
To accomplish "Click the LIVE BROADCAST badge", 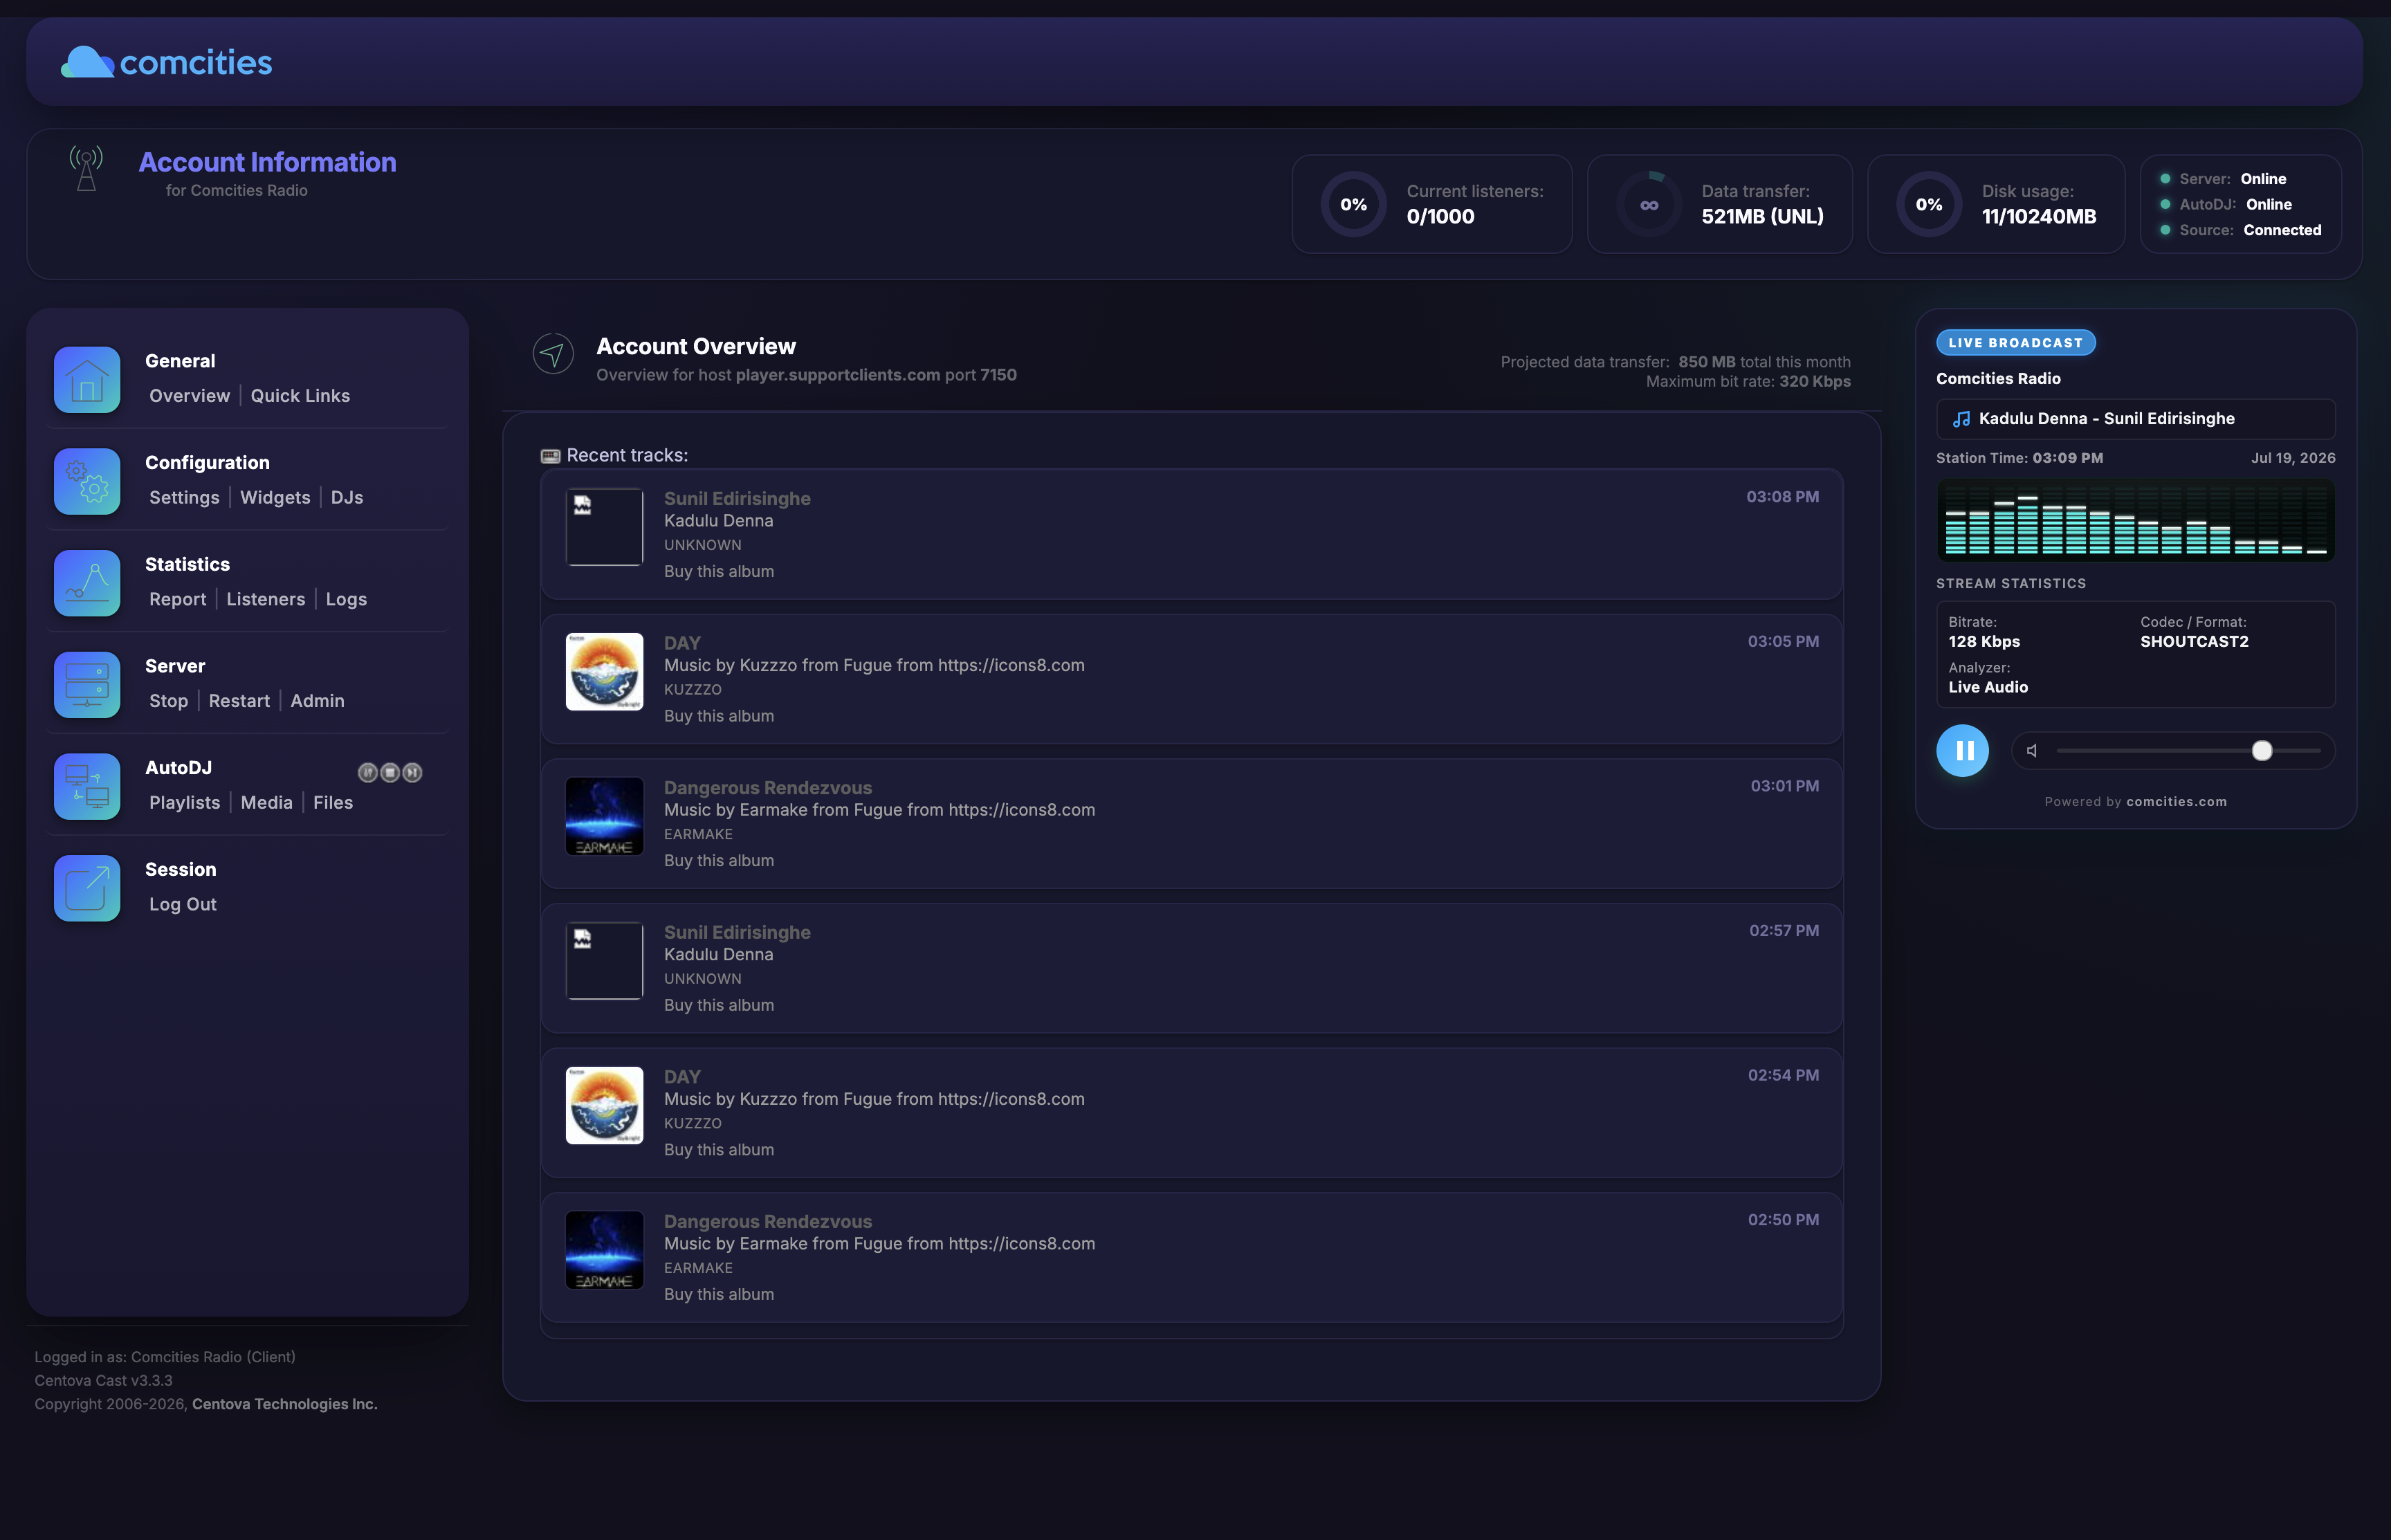I will coord(2015,343).
